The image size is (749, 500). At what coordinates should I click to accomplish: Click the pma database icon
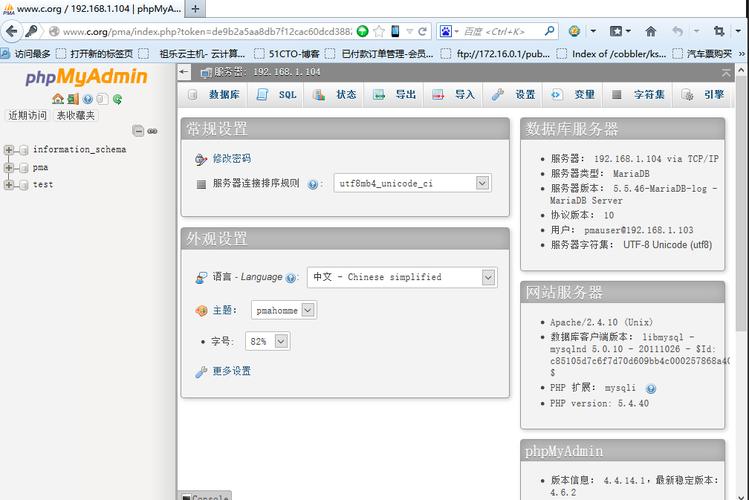click(x=24, y=168)
